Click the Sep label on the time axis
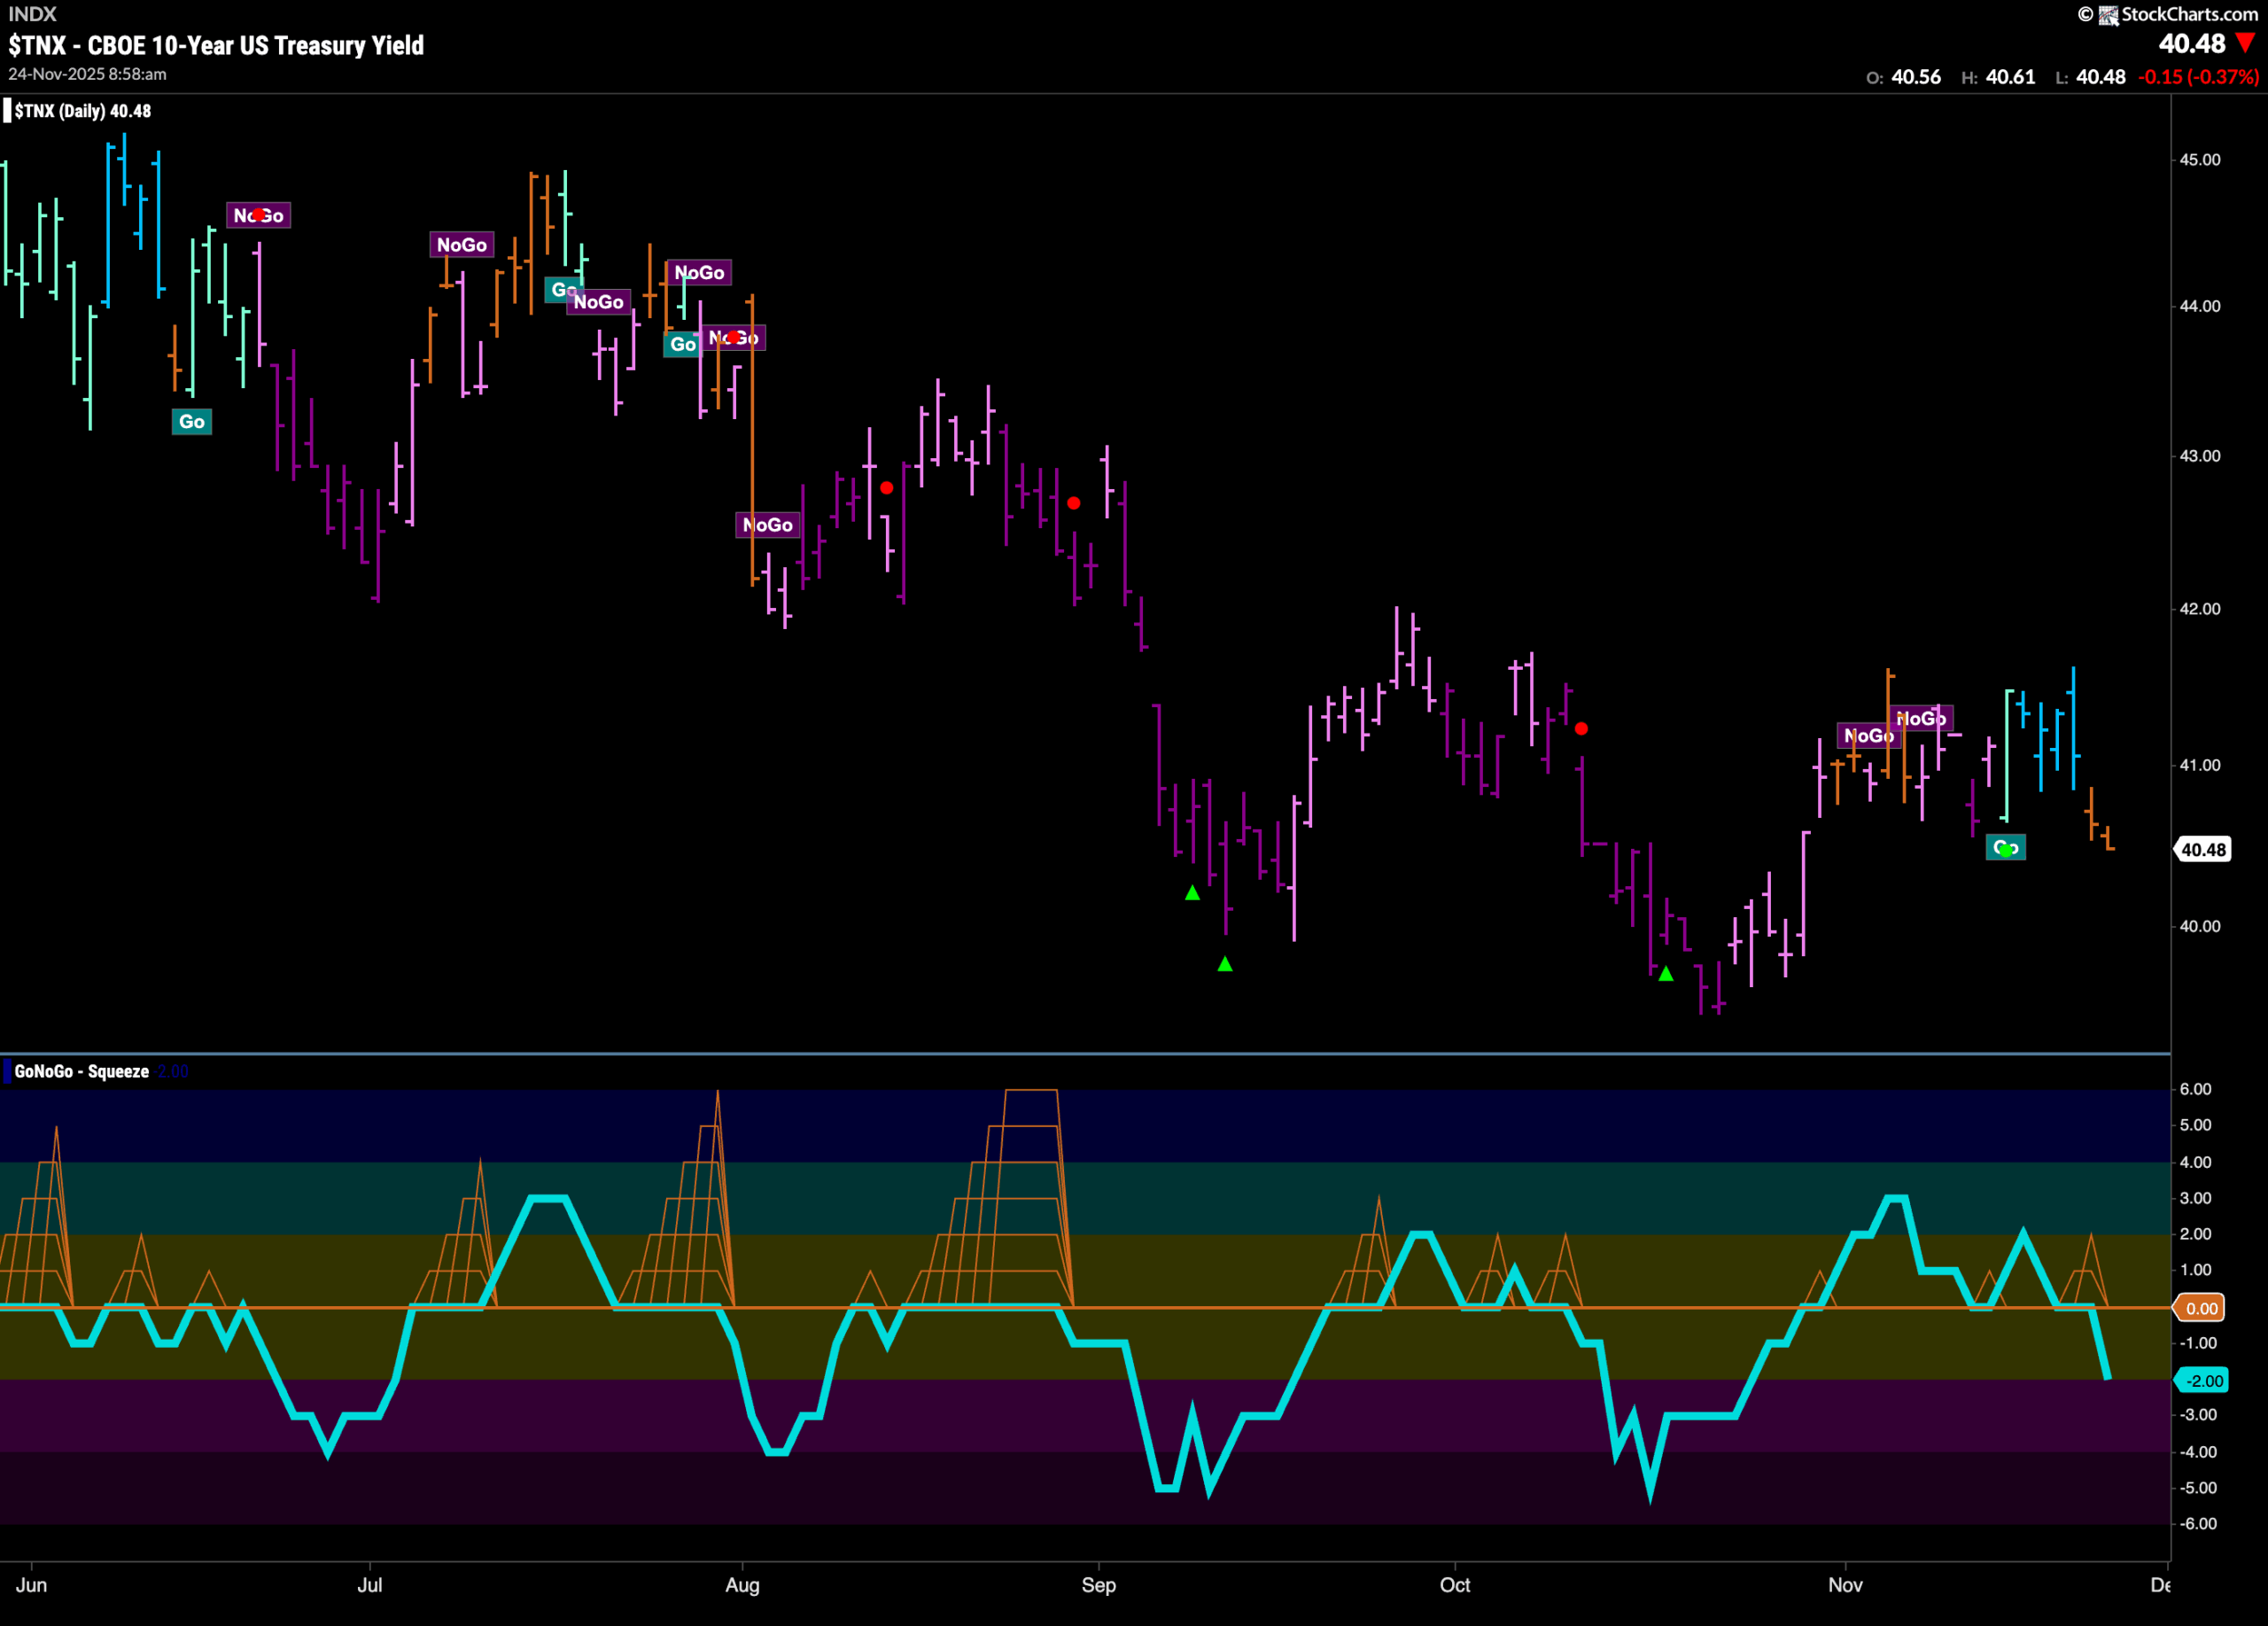Screen dimensions: 2268x1626 point(1098,1585)
